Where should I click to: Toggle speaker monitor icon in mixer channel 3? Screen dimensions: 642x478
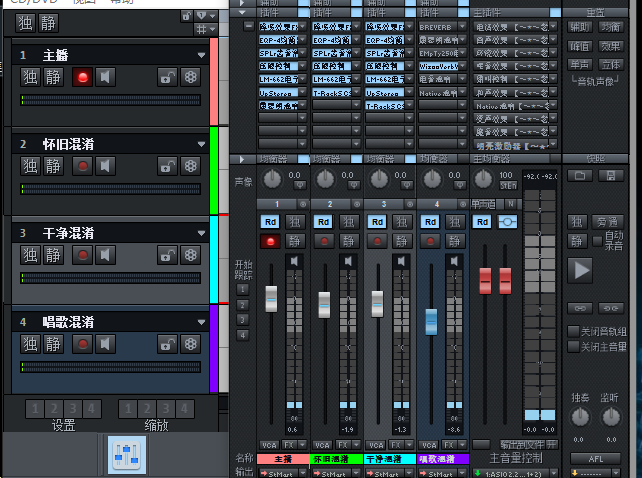tap(401, 261)
